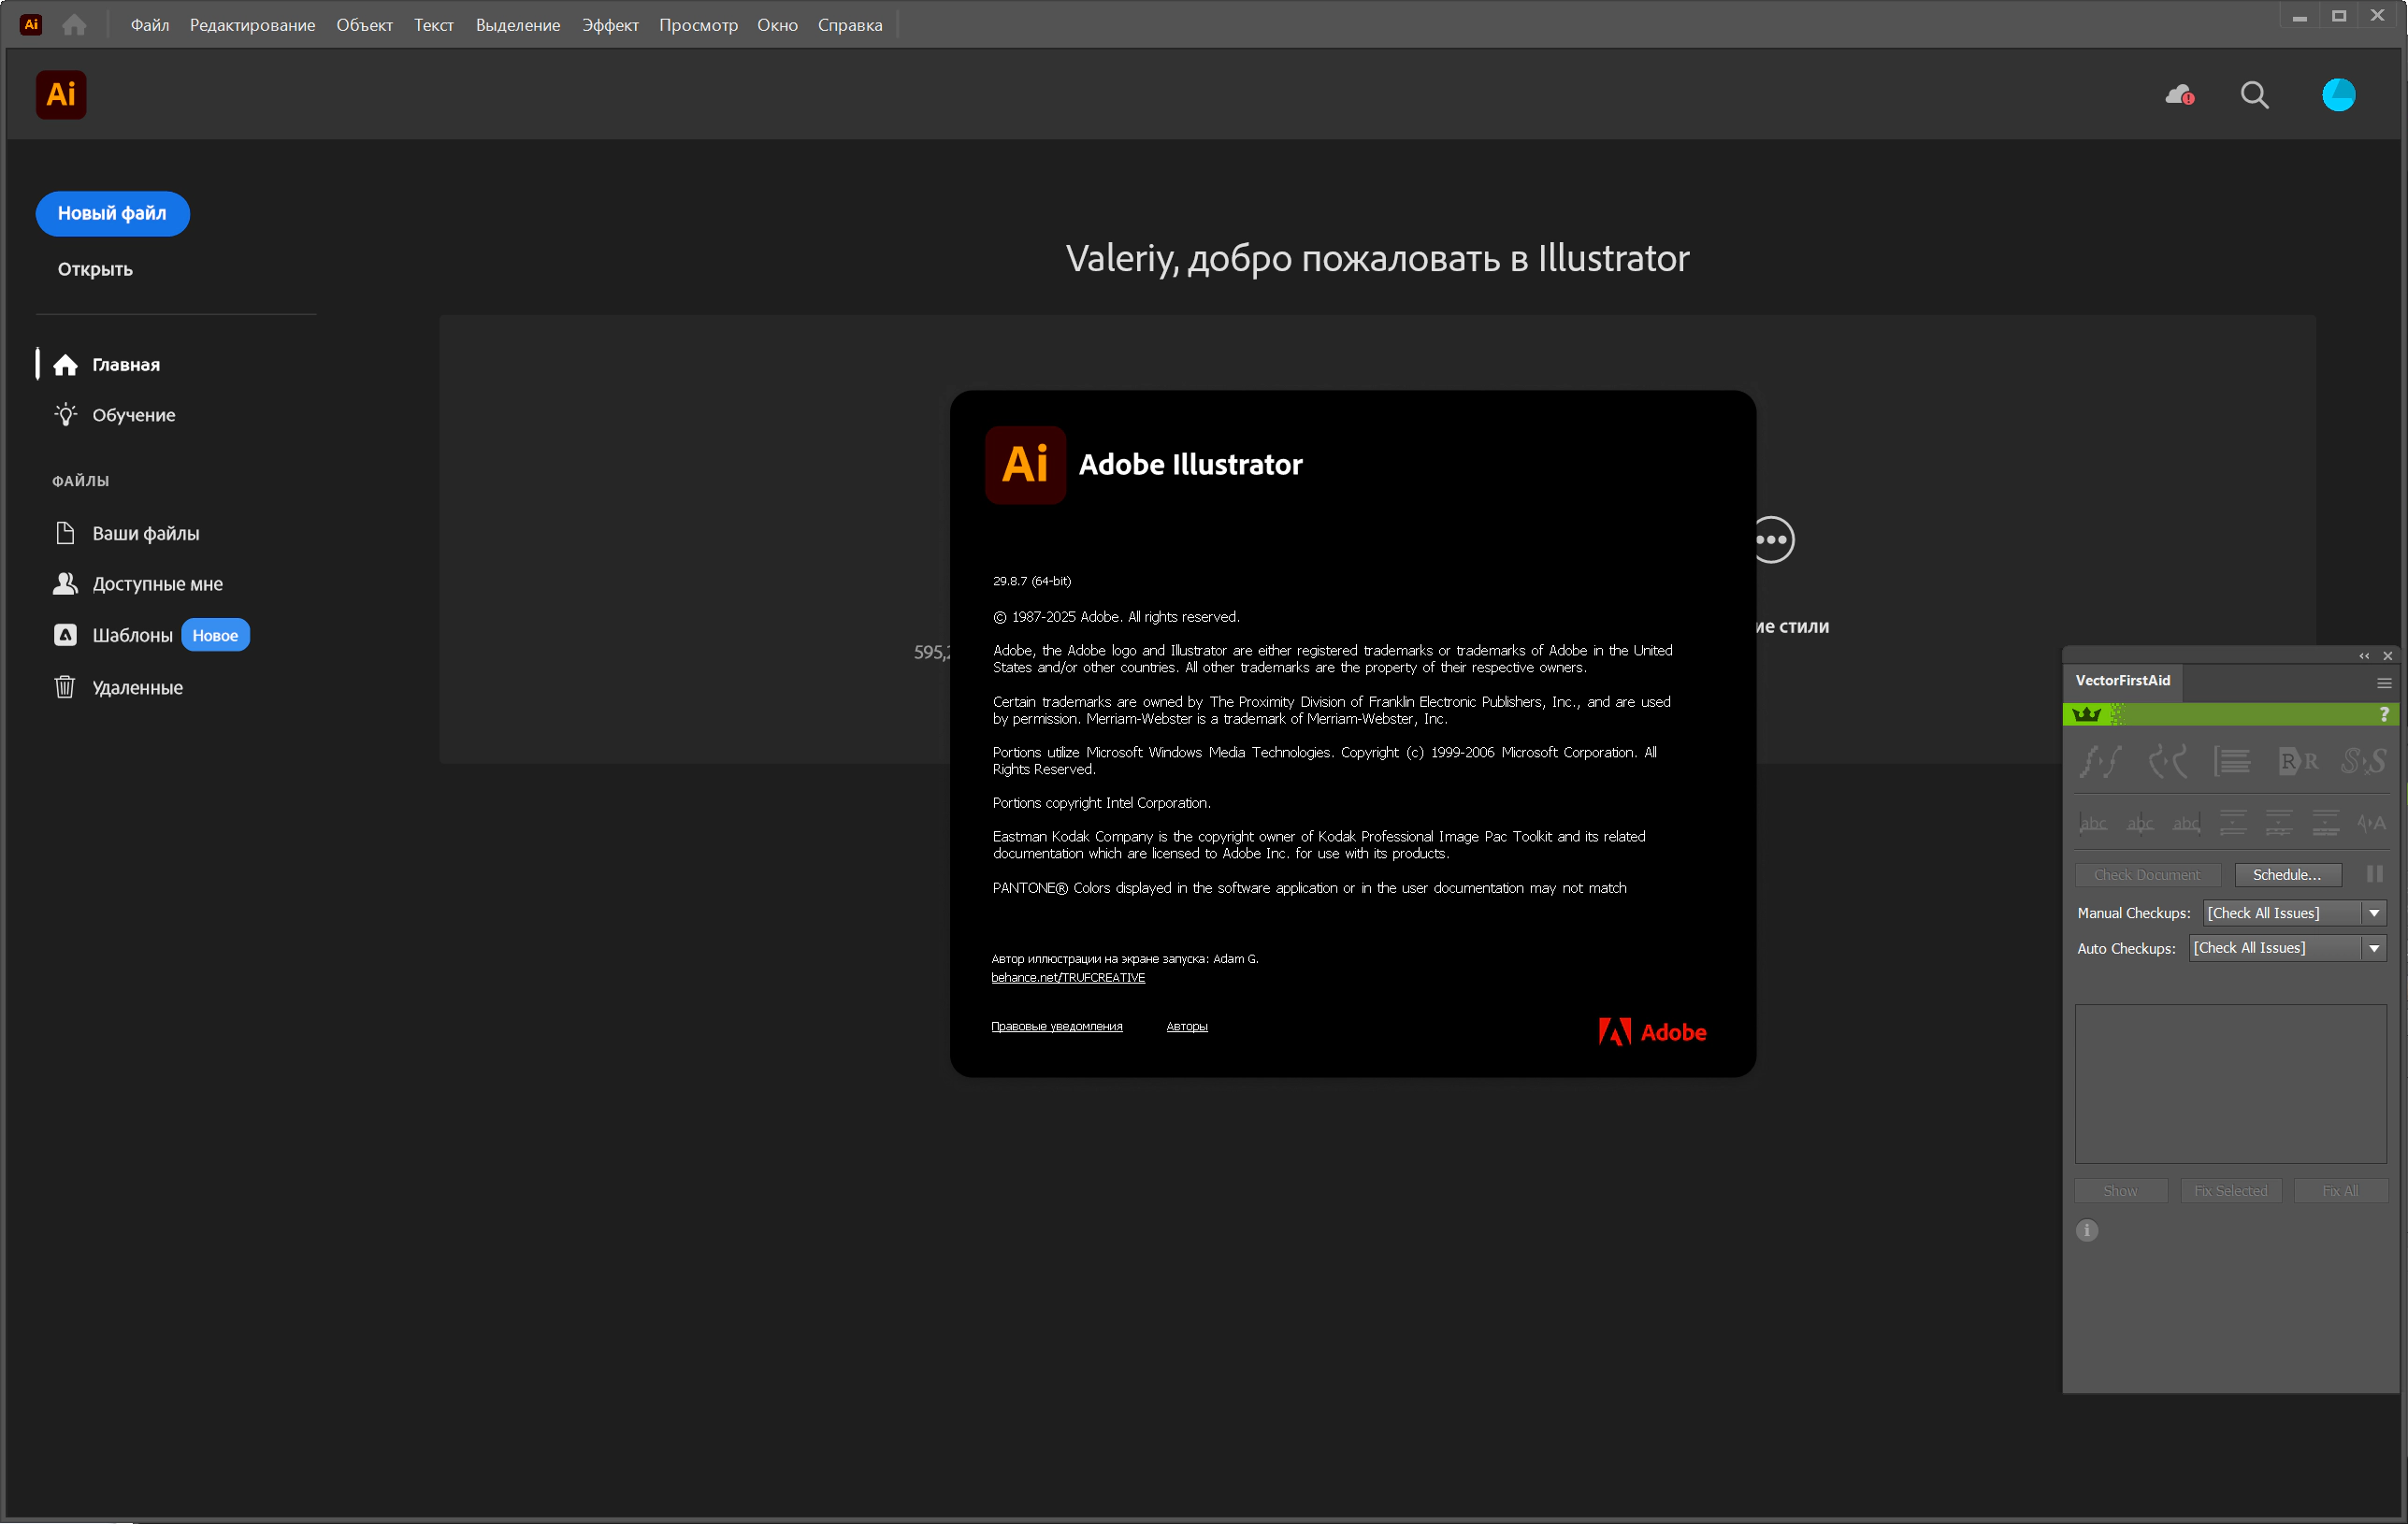Click the Открыть button
2408x1524 pixels.
click(x=95, y=270)
